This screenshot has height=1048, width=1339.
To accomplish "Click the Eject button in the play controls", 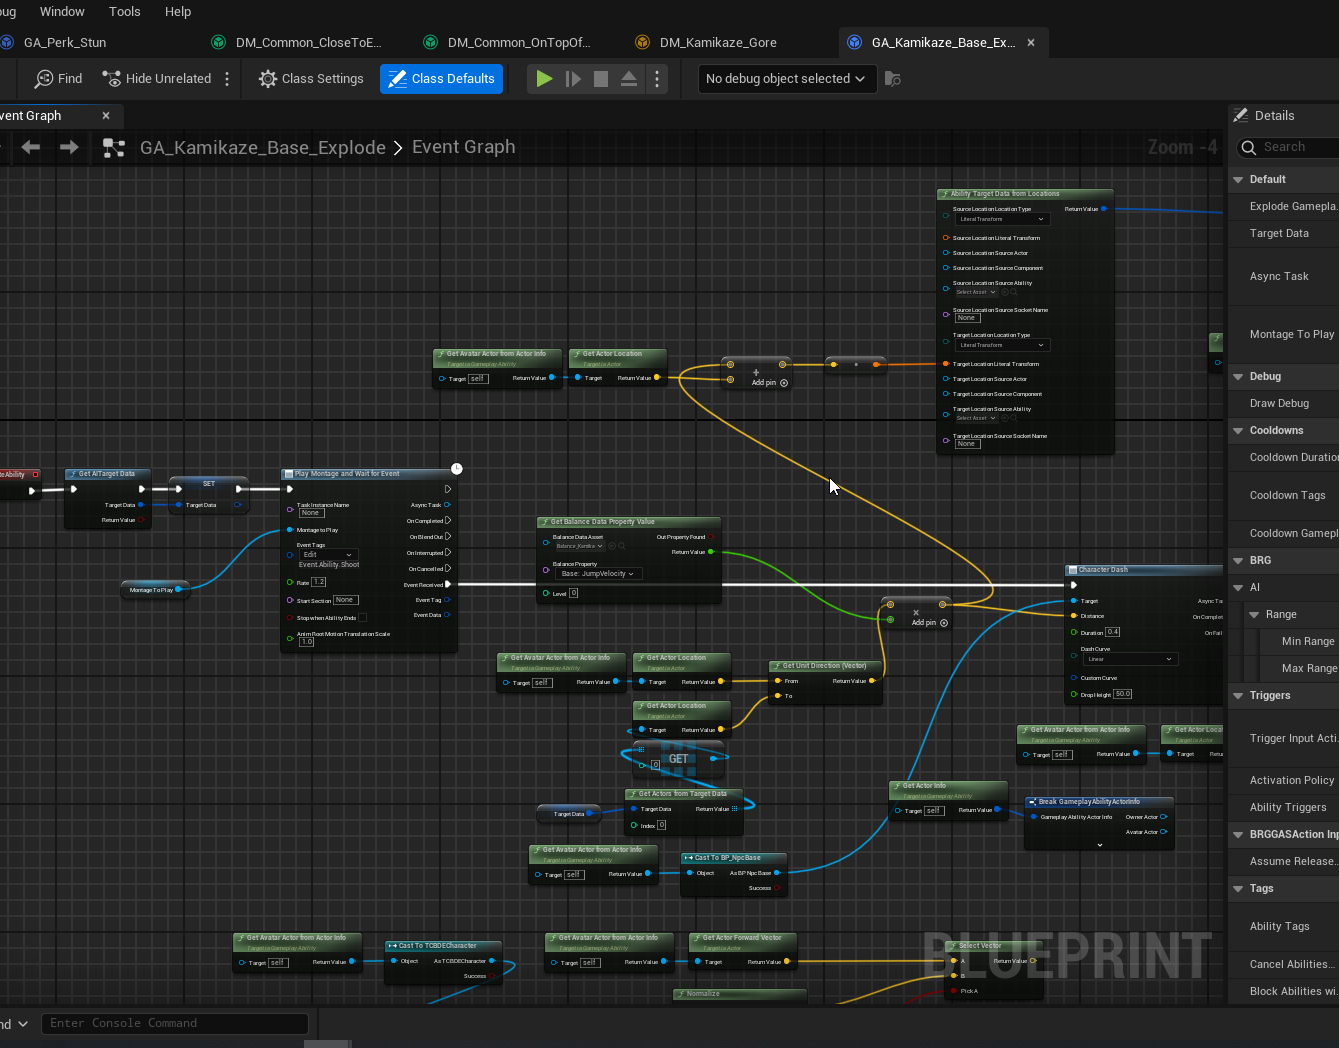I will tap(629, 79).
